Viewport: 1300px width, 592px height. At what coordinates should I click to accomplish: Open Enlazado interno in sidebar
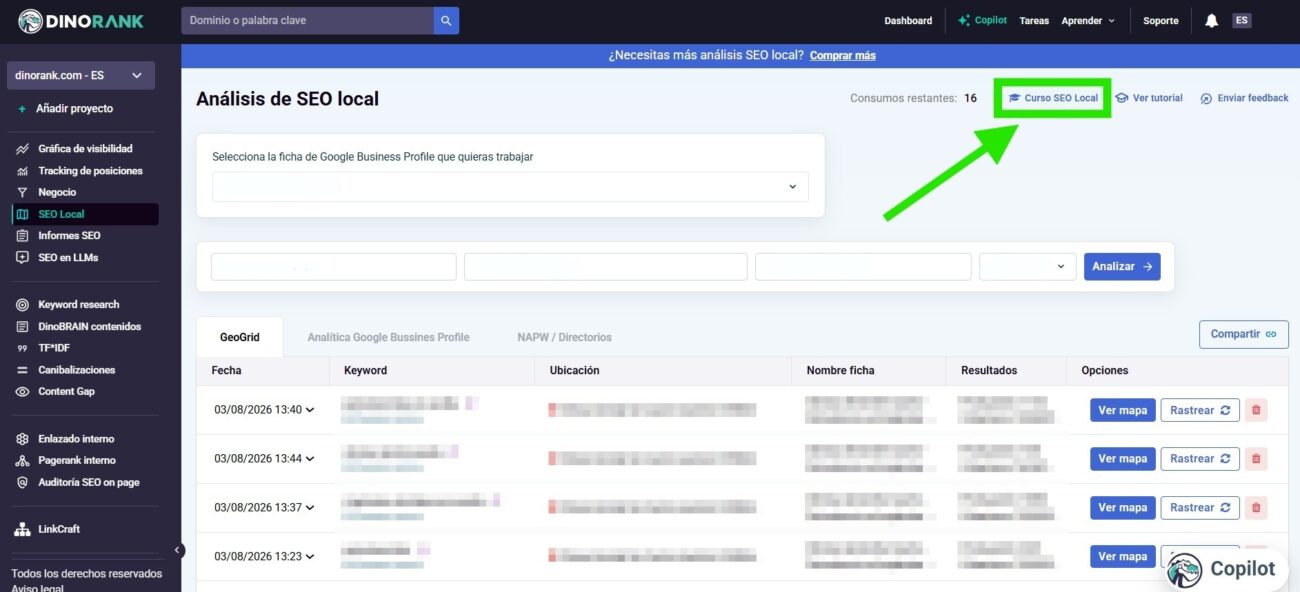pyautogui.click(x=76, y=439)
